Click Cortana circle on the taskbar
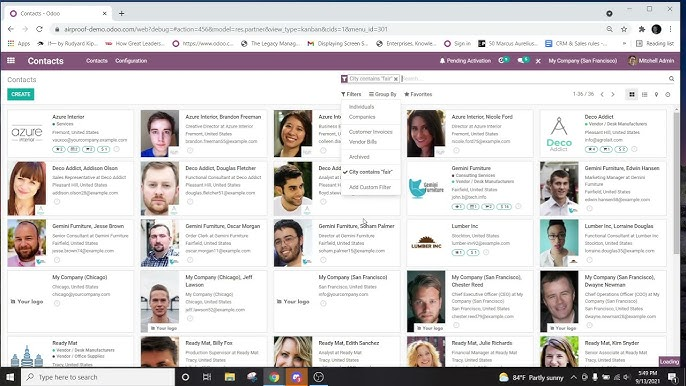 [185, 377]
